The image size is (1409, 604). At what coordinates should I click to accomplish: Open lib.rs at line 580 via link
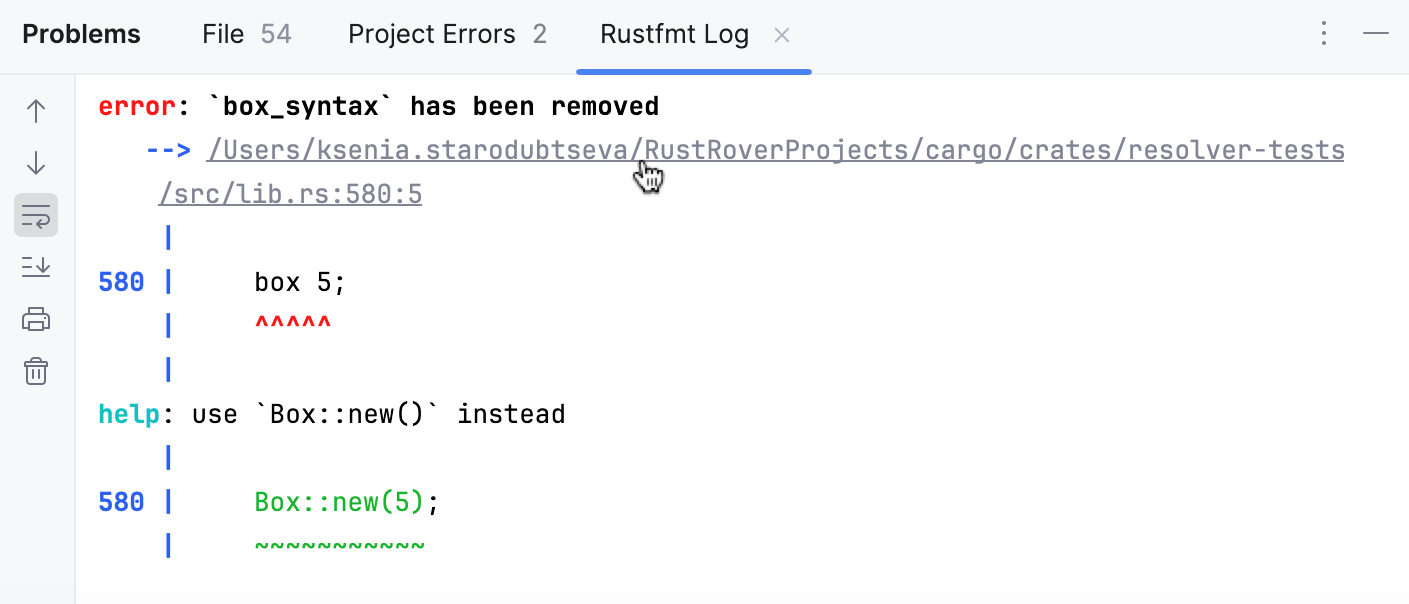pos(290,192)
